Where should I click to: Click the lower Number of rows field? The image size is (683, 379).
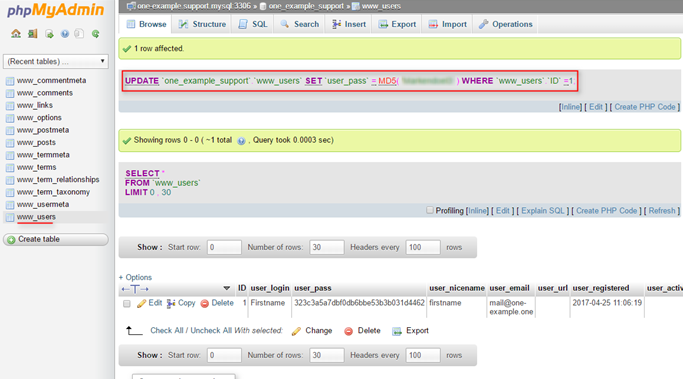tap(327, 355)
